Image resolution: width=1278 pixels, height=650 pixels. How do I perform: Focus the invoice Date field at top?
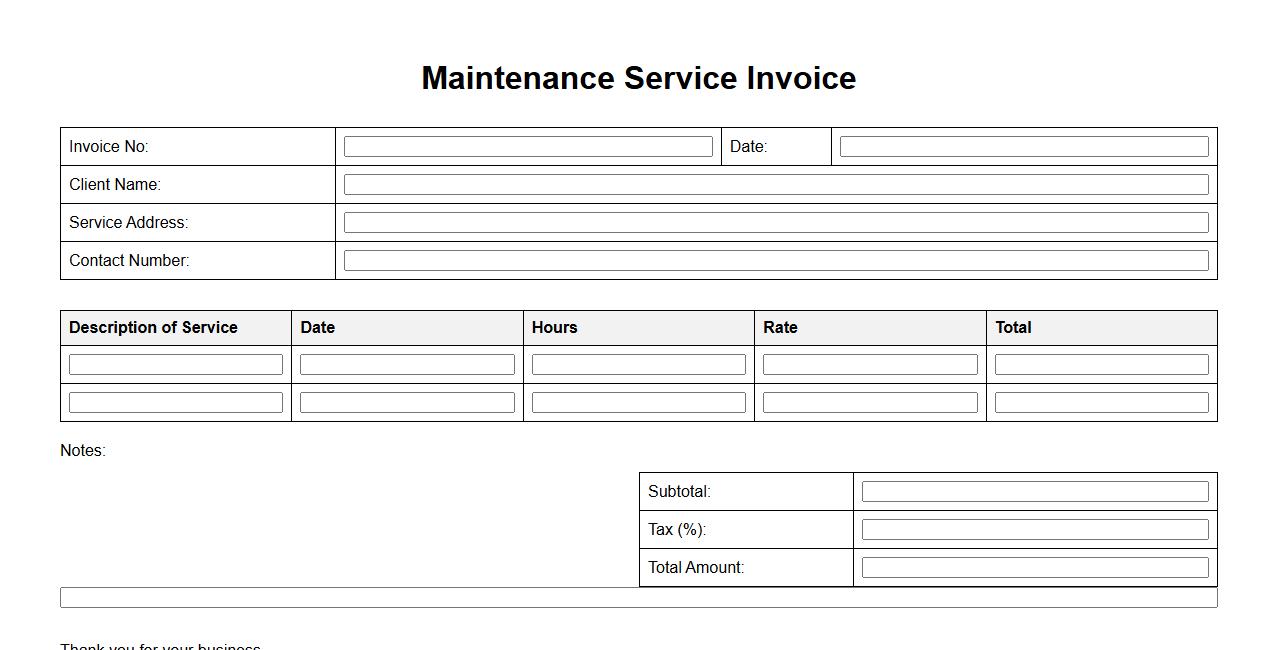(1024, 147)
